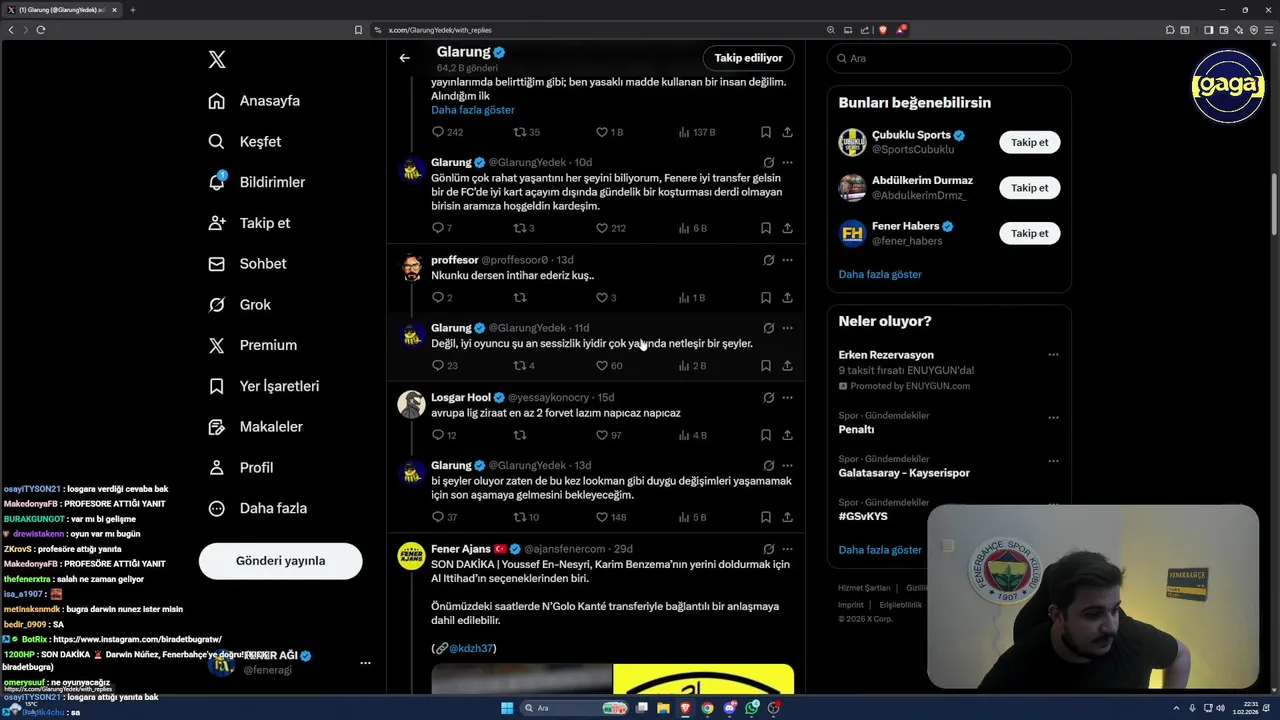Share the Gönlüm çok rahat post
This screenshot has height=720, width=1280.
pos(788,228)
